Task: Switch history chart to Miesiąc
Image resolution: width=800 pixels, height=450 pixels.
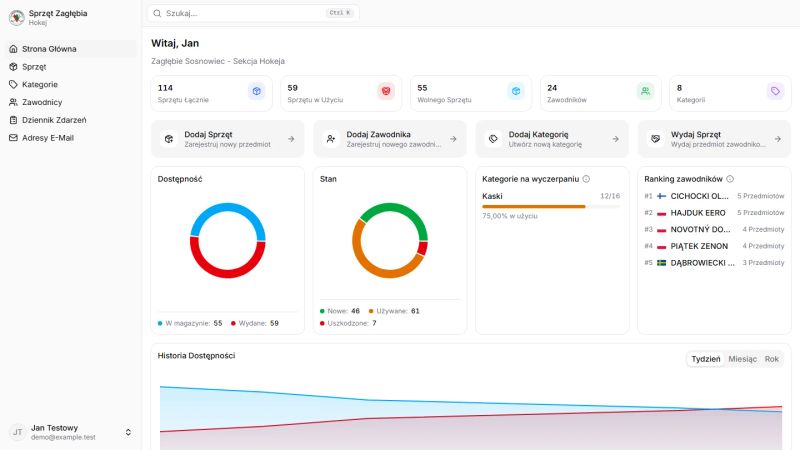Action: click(742, 359)
